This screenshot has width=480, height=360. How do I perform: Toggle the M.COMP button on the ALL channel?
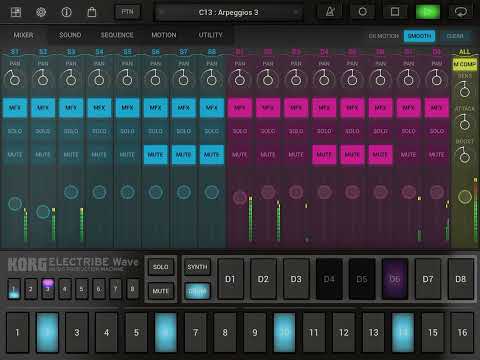tap(465, 64)
